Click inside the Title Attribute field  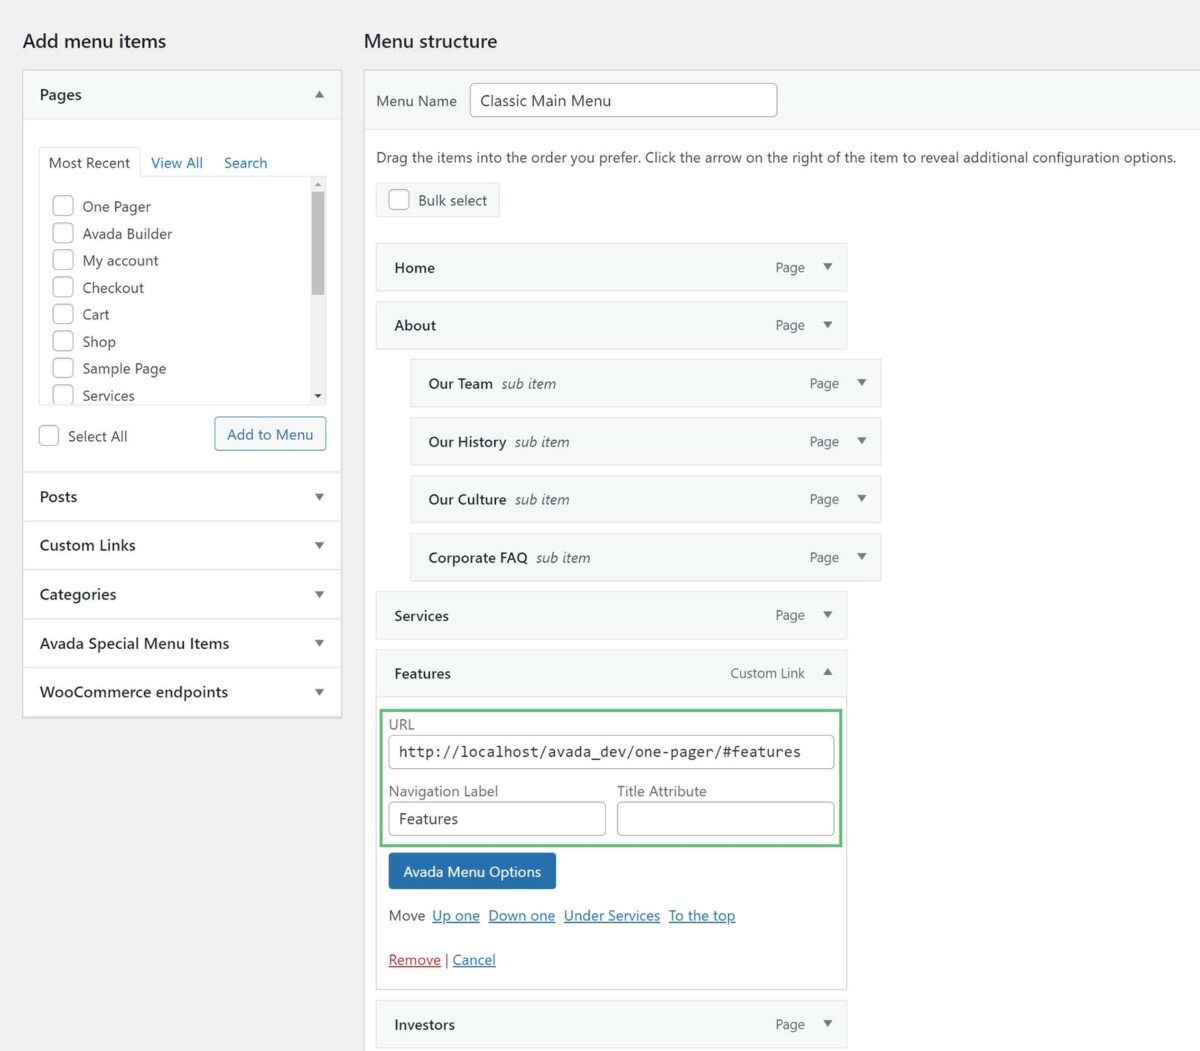[724, 818]
